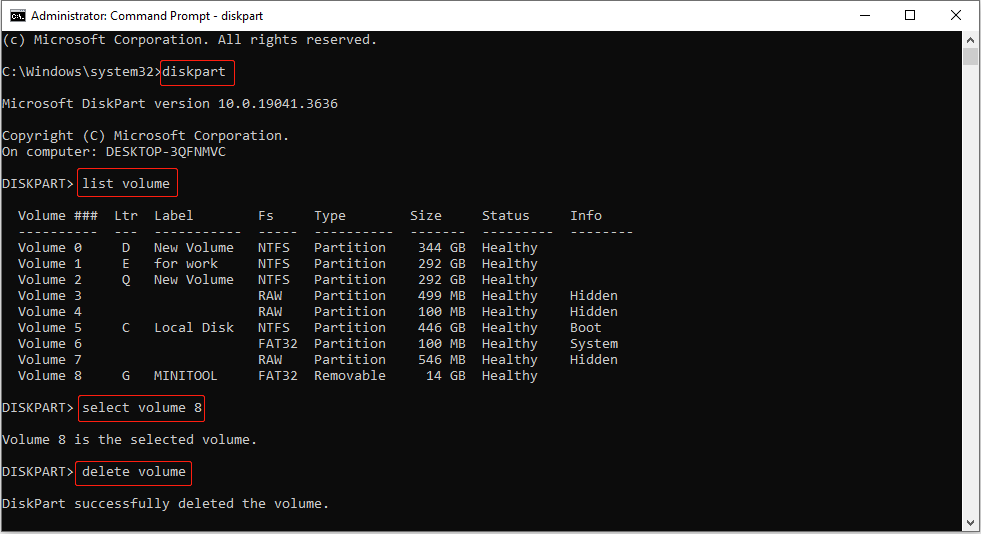The height and width of the screenshot is (534, 981).
Task: Click 'Copyright (C) Microsoft Corporation.' line
Action: [x=146, y=136]
